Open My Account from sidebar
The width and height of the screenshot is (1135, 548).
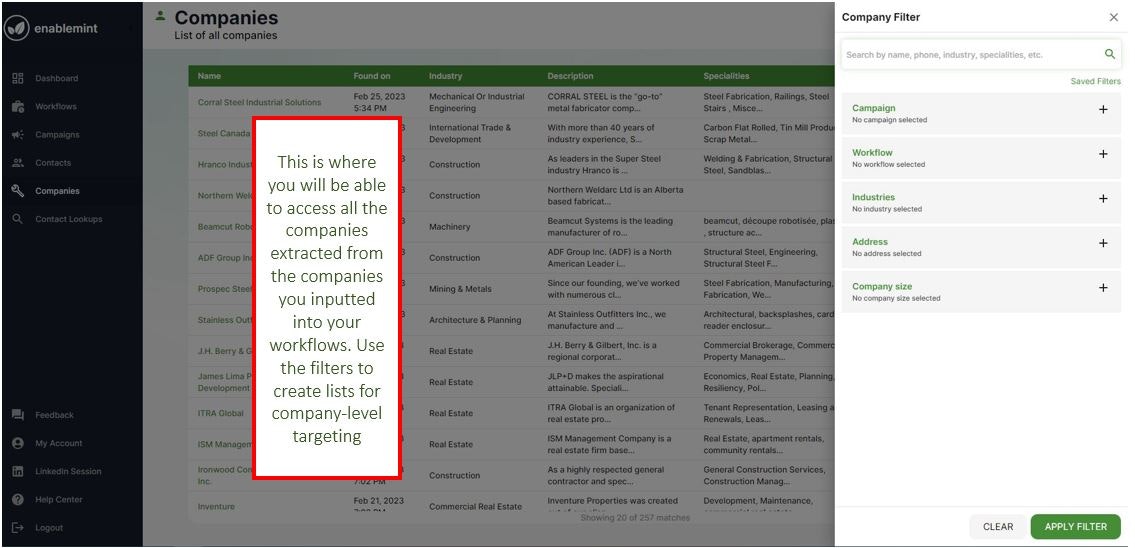click(x=59, y=443)
